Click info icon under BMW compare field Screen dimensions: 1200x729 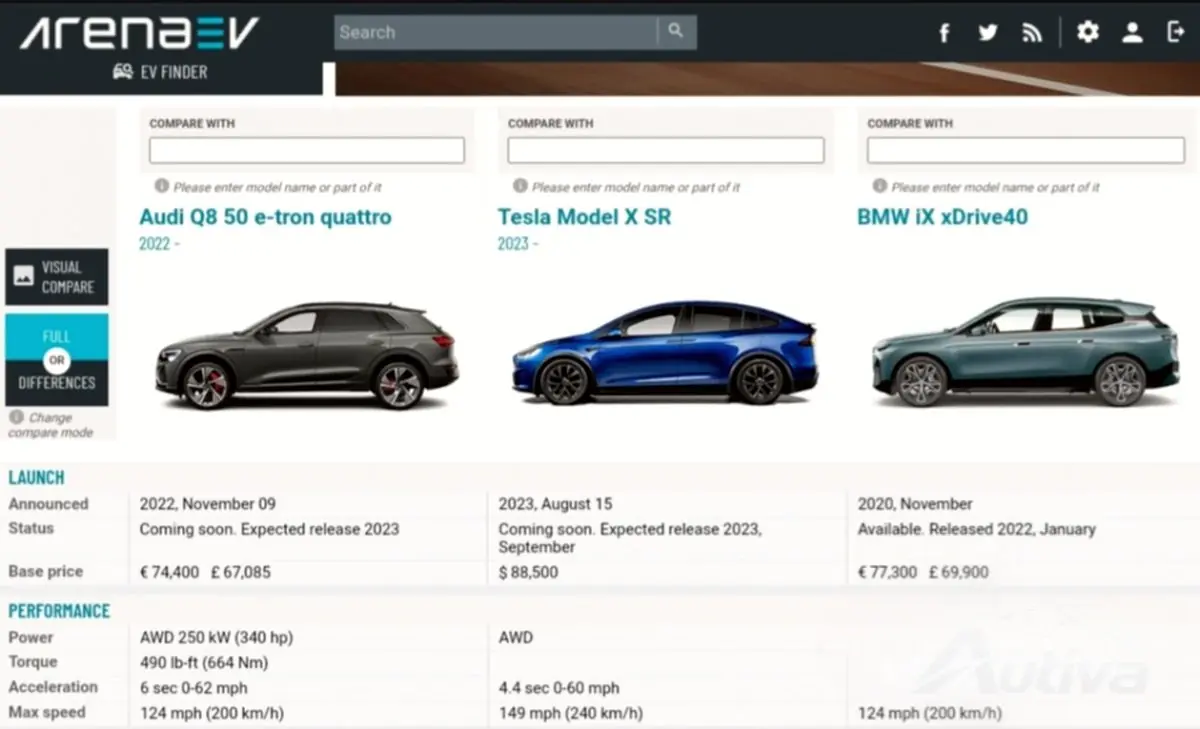click(x=880, y=186)
